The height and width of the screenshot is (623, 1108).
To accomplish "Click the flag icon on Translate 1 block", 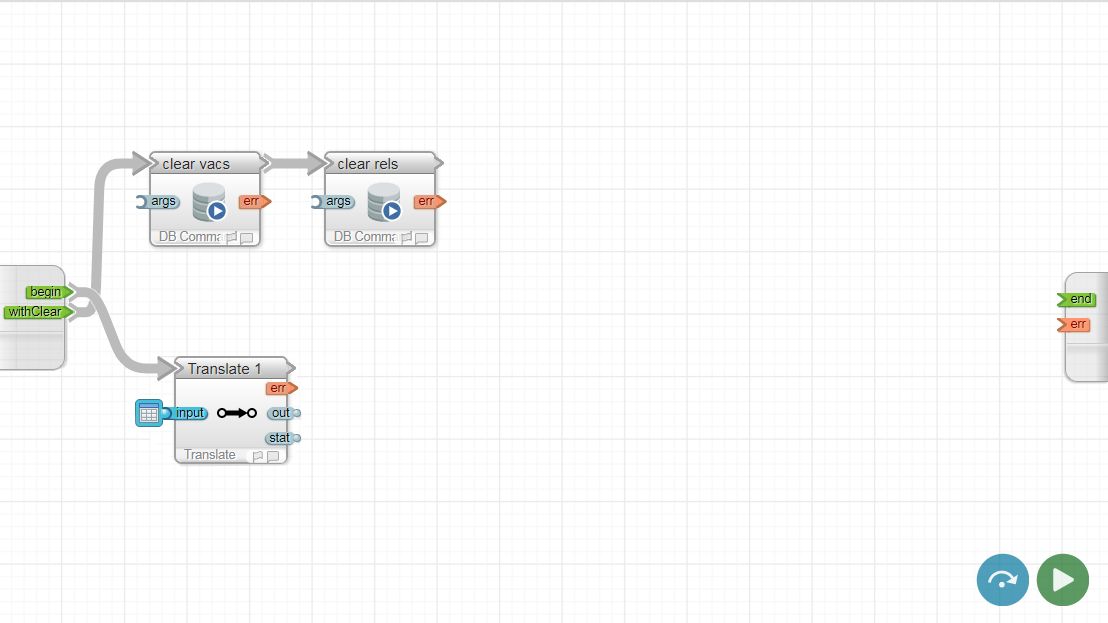I will click(258, 456).
